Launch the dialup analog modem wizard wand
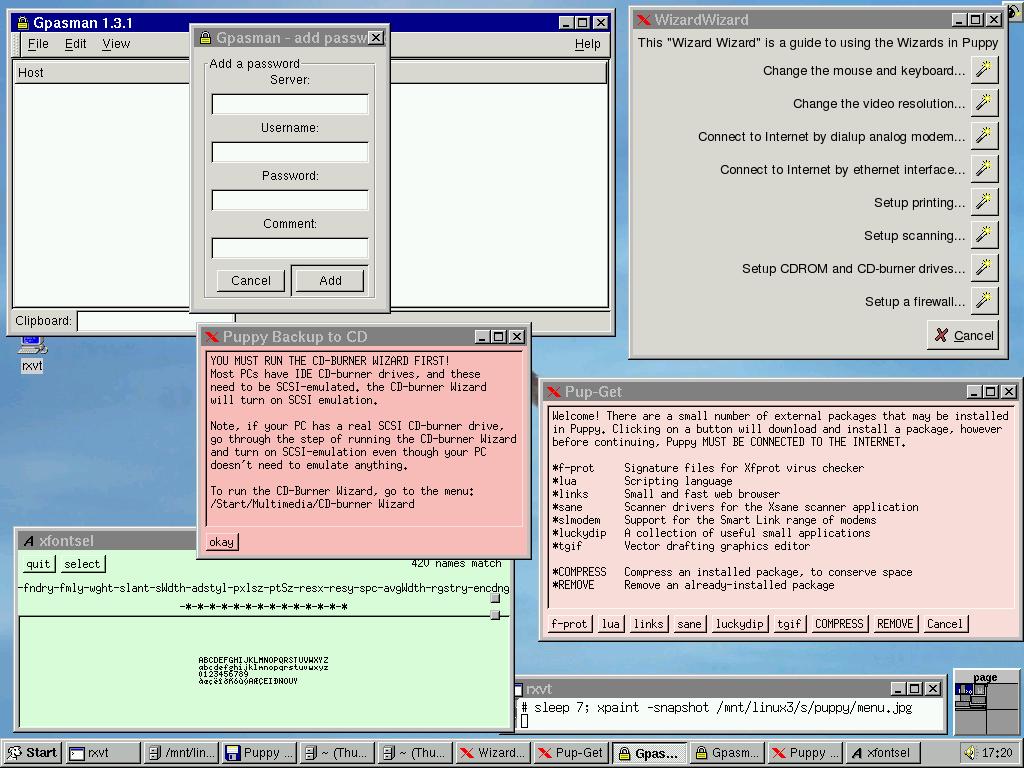The width and height of the screenshot is (1024, 768). [x=984, y=136]
